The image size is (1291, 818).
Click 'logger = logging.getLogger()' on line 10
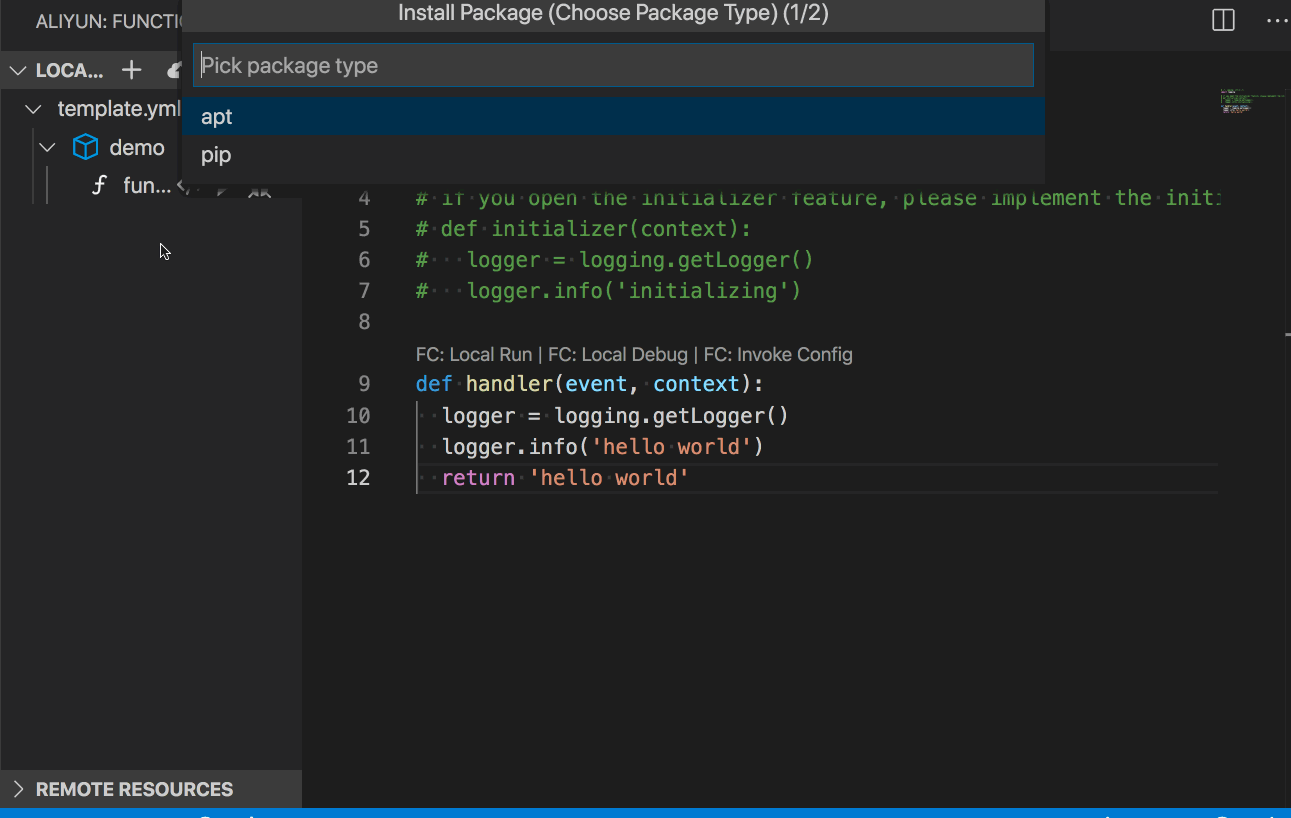tap(616, 415)
